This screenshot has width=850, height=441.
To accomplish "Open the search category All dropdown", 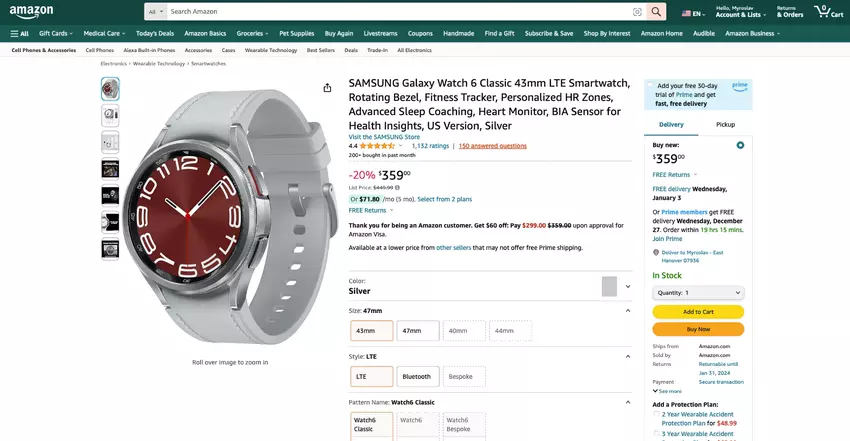I will pyautogui.click(x=156, y=12).
